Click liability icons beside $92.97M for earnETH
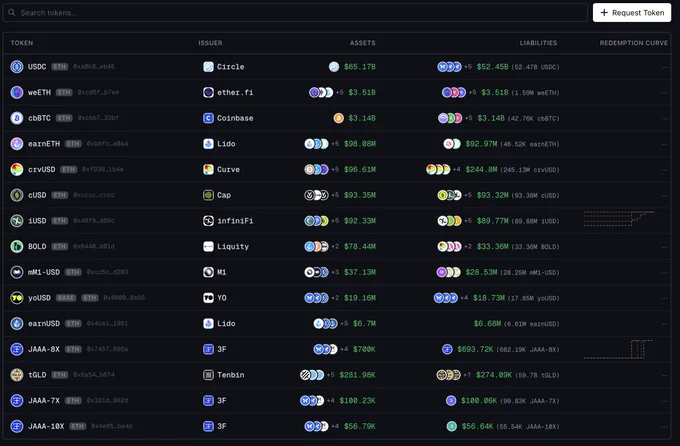 pyautogui.click(x=452, y=144)
